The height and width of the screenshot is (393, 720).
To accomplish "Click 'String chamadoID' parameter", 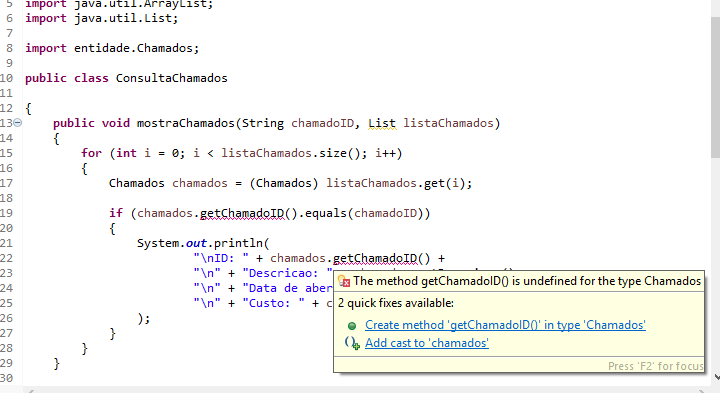I will click(x=298, y=123).
